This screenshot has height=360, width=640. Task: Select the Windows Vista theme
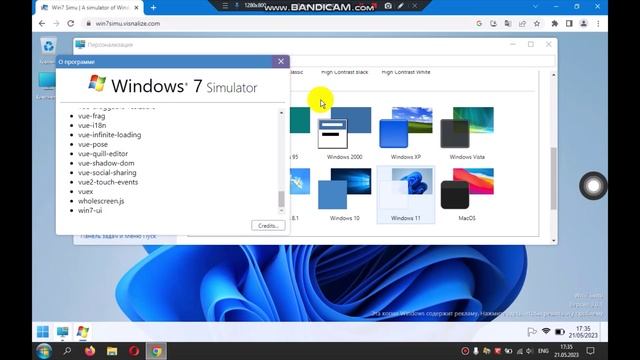[x=467, y=133]
